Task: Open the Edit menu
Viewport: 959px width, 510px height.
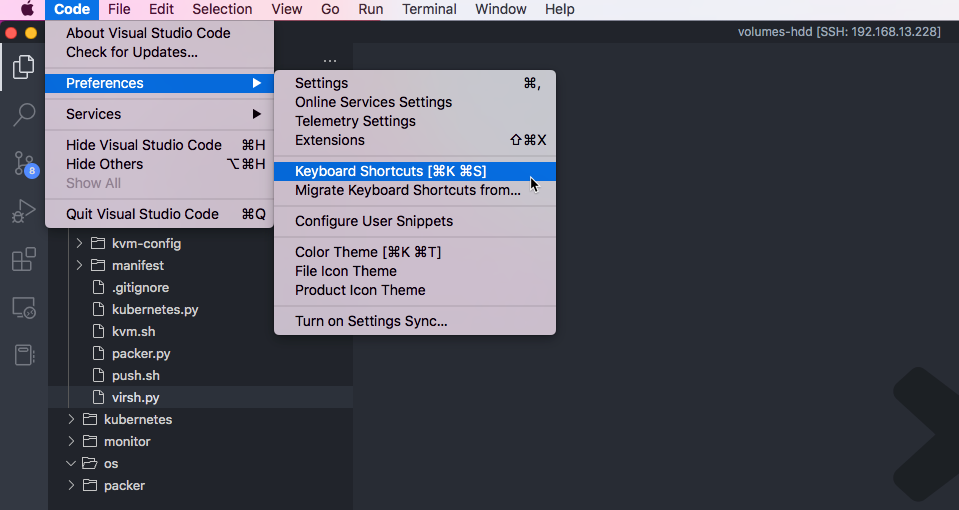Action: point(161,9)
